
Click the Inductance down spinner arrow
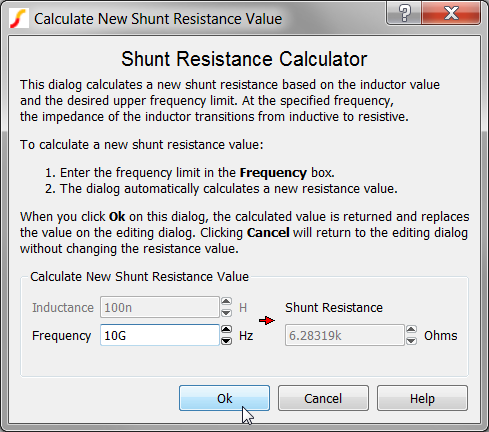pyautogui.click(x=226, y=313)
